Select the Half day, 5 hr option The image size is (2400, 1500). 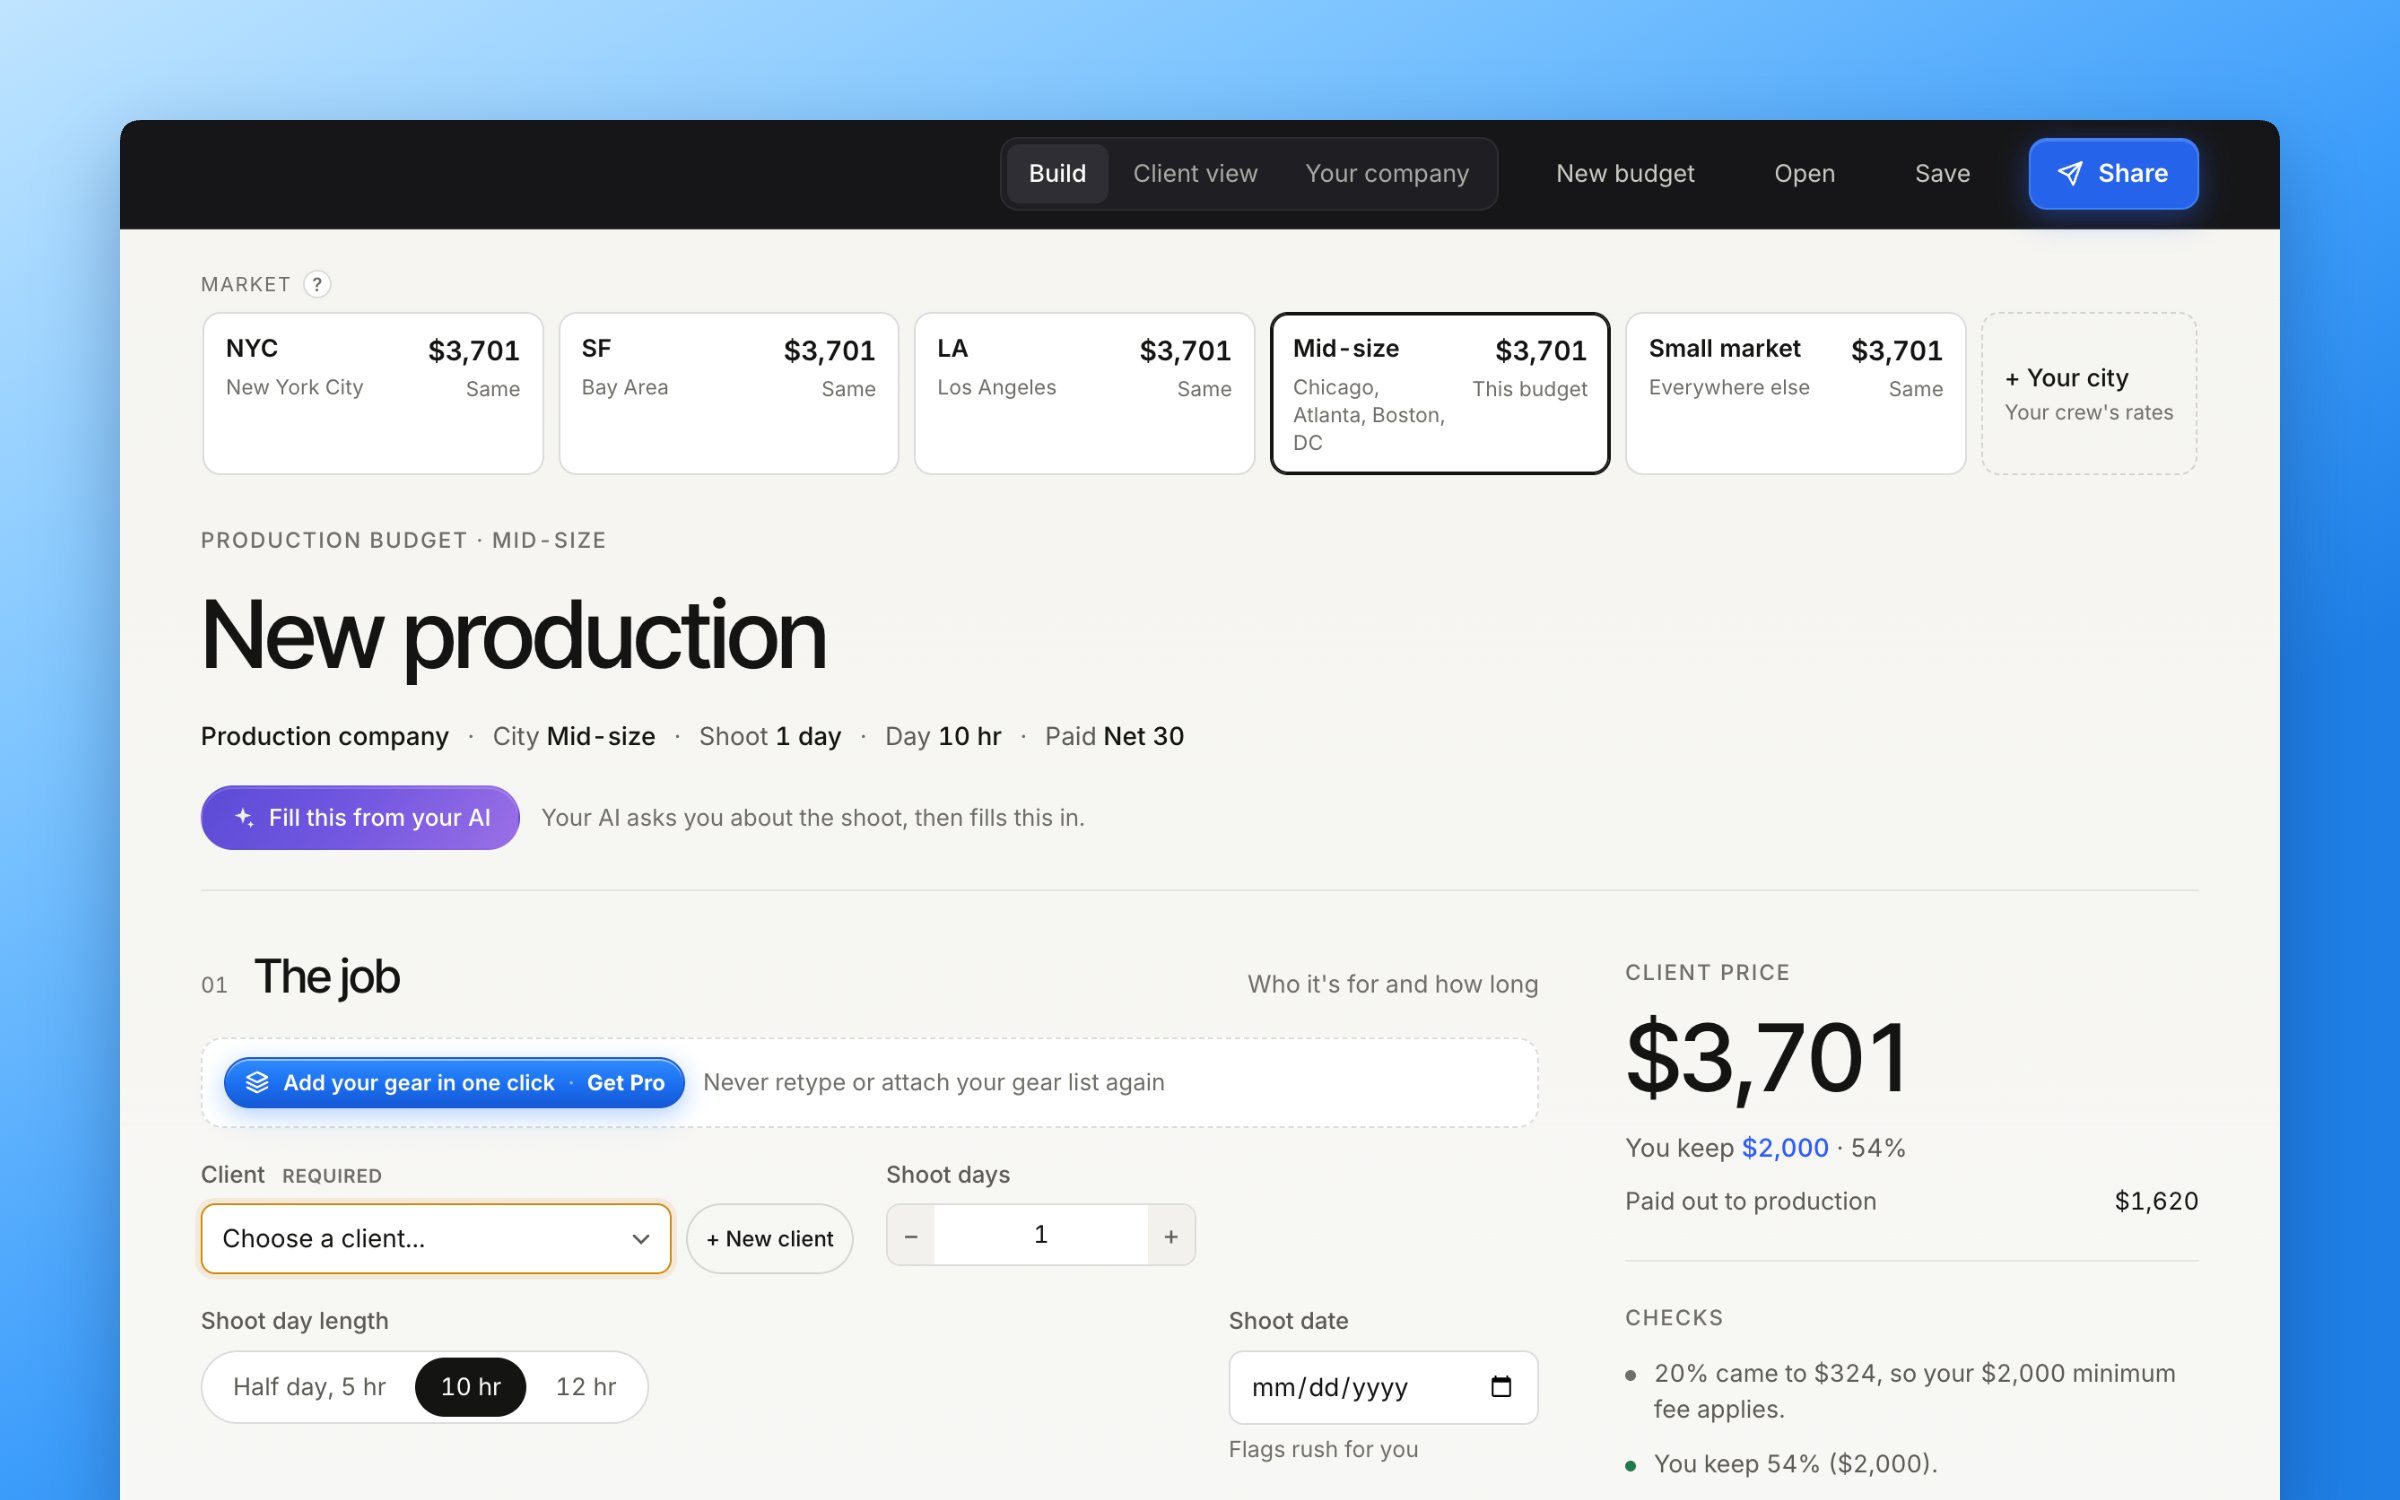tap(309, 1387)
